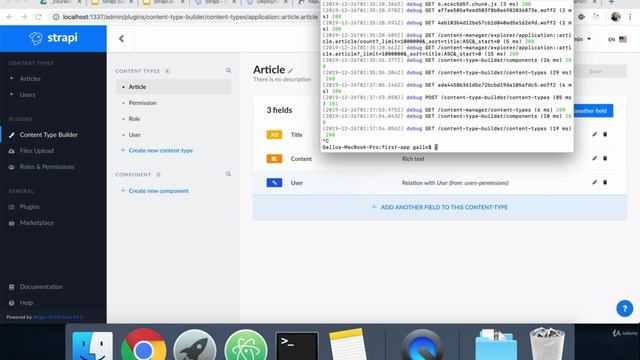The image size is (640, 360).
Task: Open Articles in sidebar
Action: tap(30, 79)
